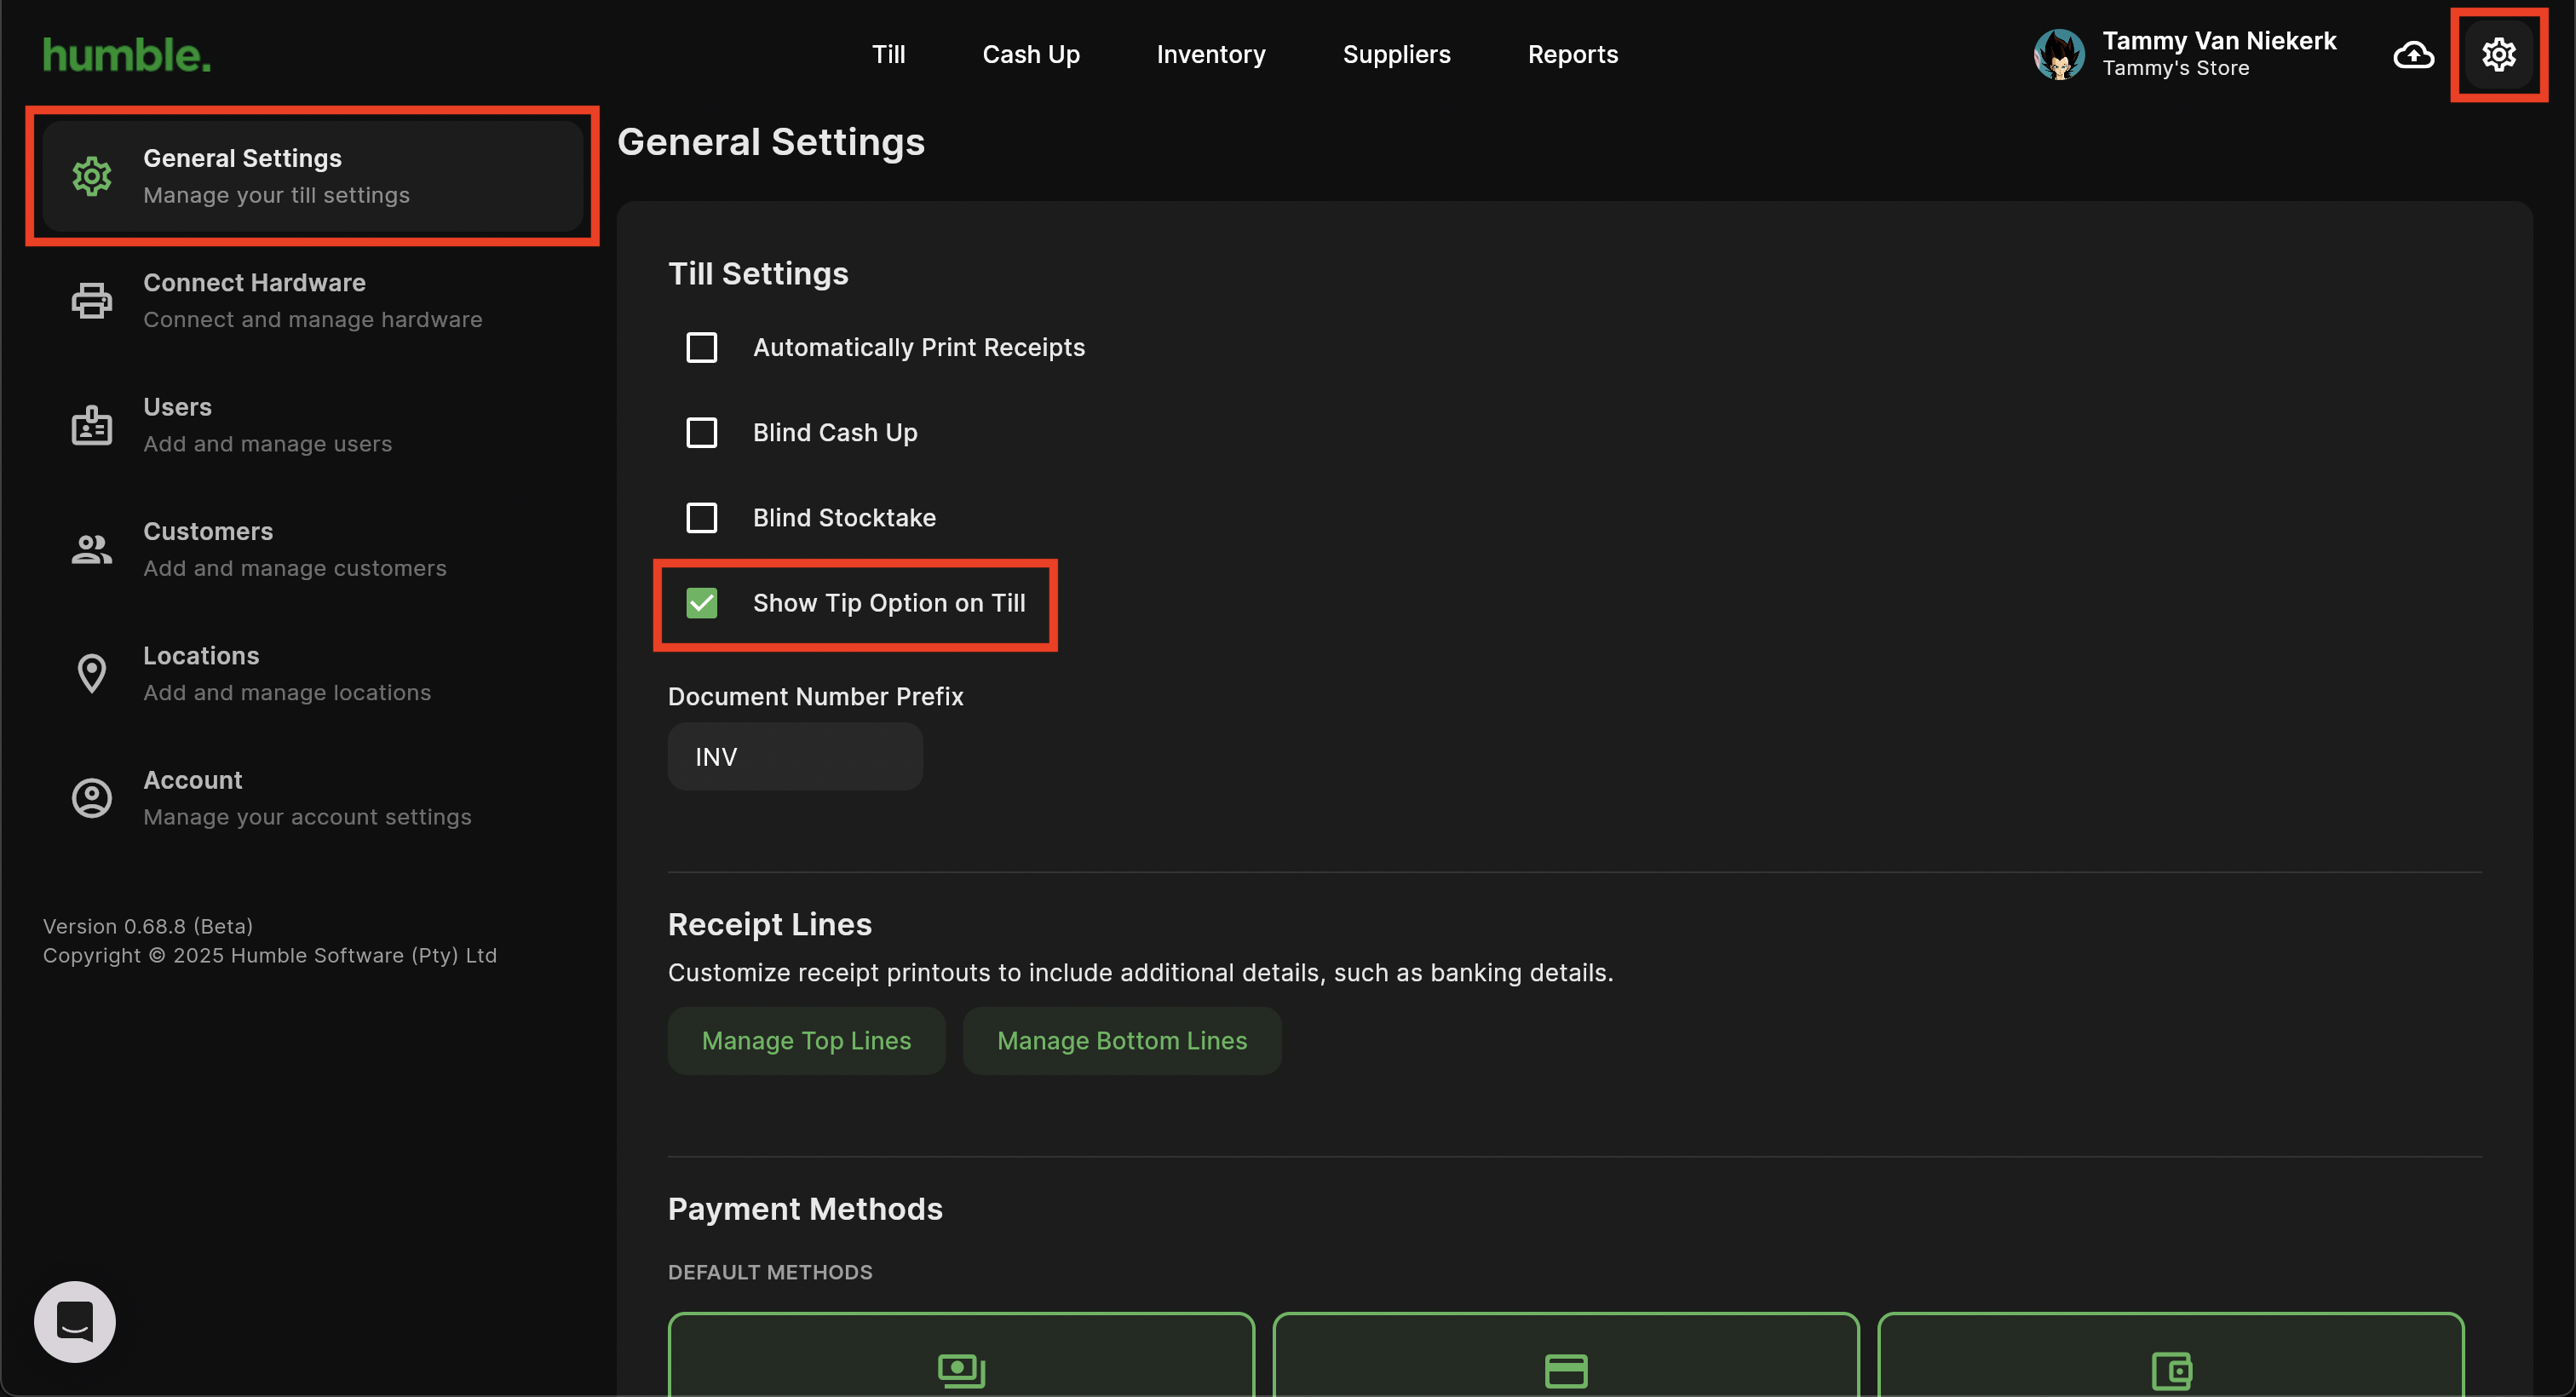Click the Payment Methods heading
2576x1397 pixels.
[x=805, y=1209]
